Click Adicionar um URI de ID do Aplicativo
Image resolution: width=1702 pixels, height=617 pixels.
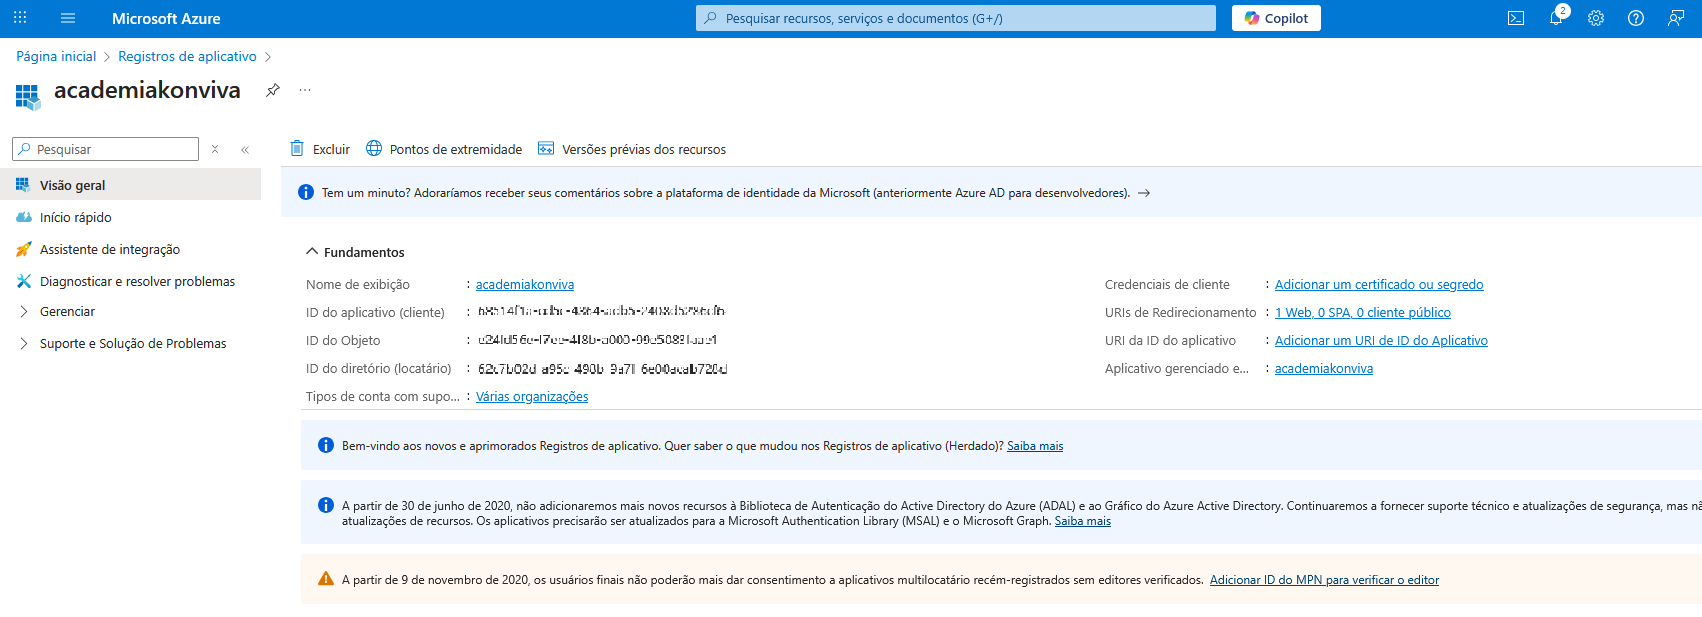coord(1381,341)
